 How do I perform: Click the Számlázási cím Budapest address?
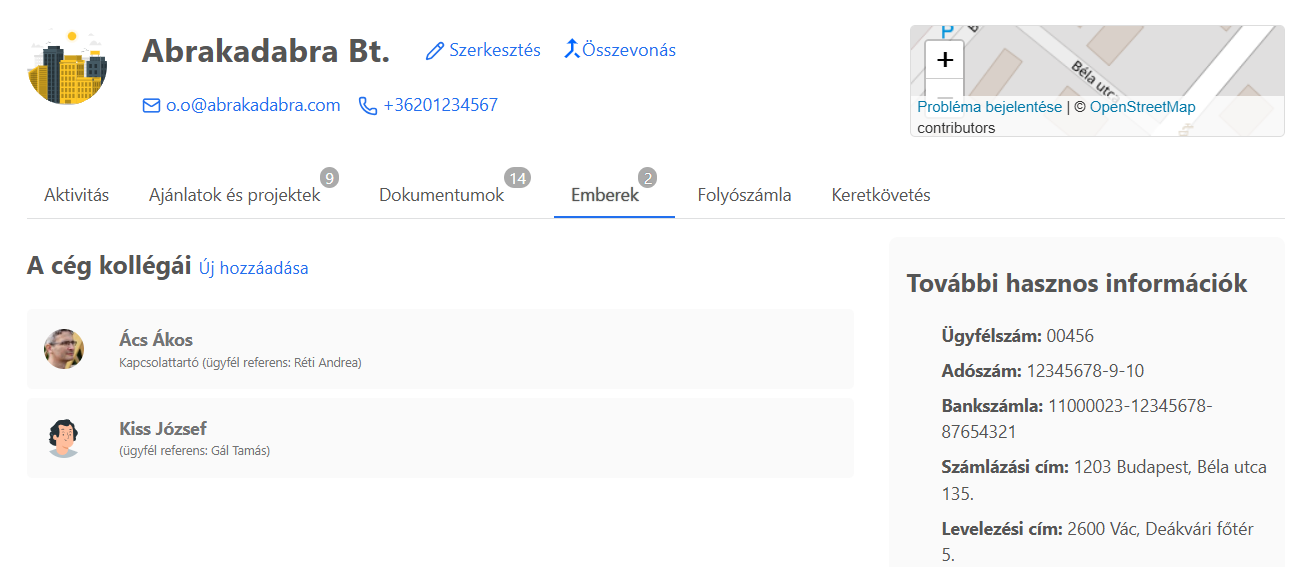click(1104, 480)
